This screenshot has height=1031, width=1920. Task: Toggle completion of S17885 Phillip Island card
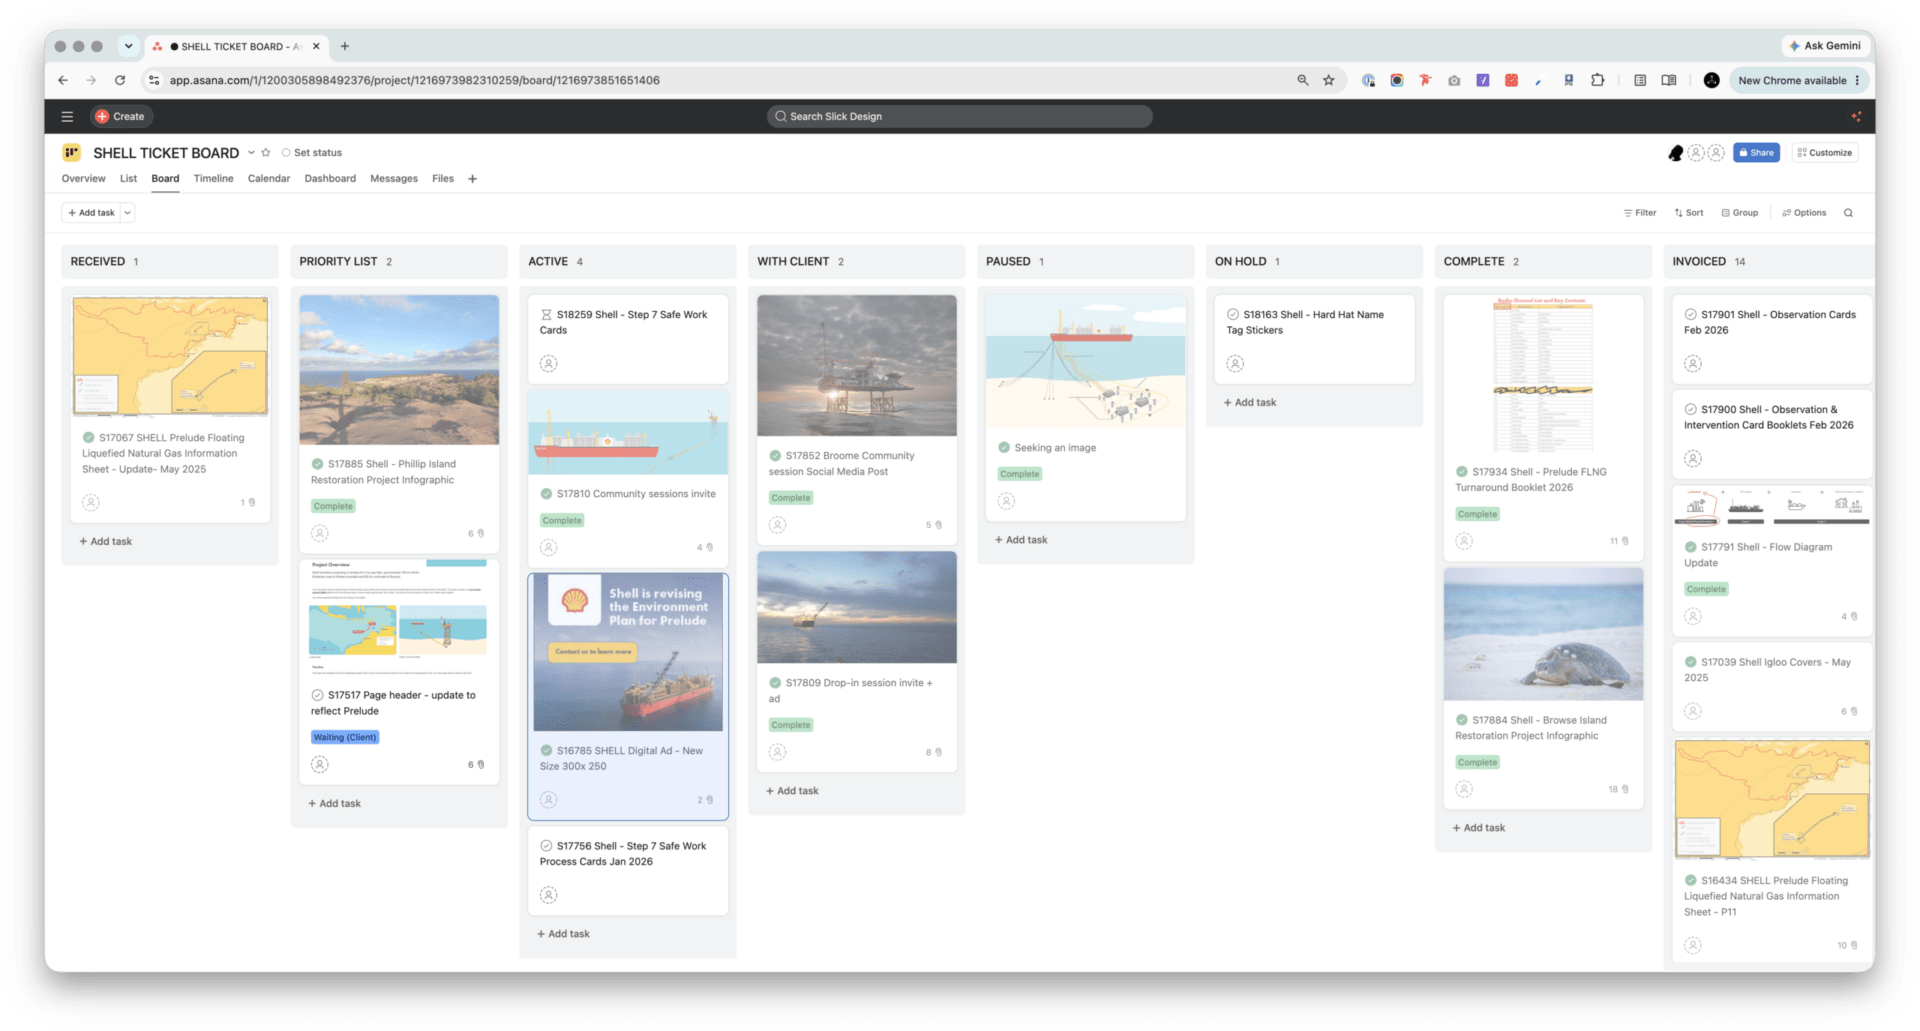317,464
